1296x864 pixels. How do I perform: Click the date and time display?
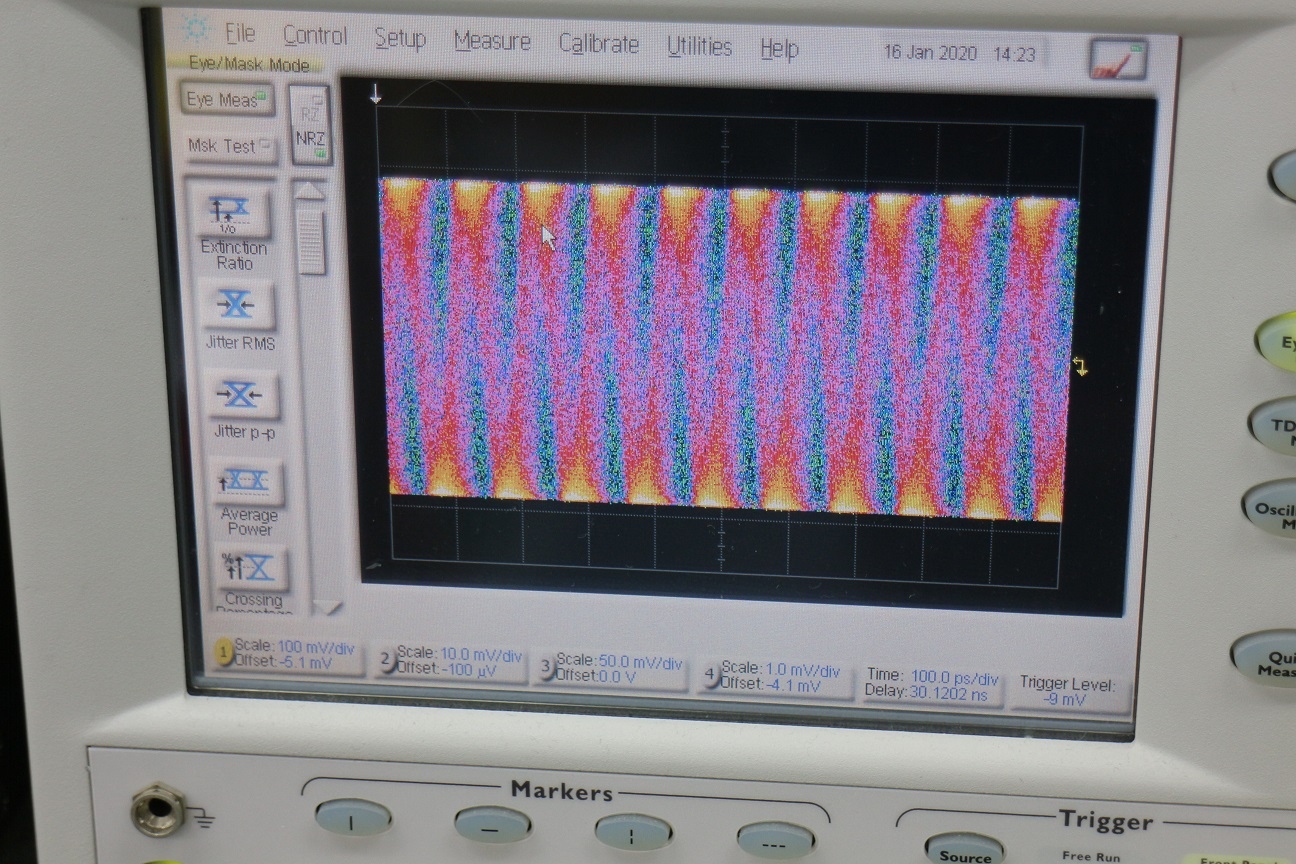(x=959, y=53)
